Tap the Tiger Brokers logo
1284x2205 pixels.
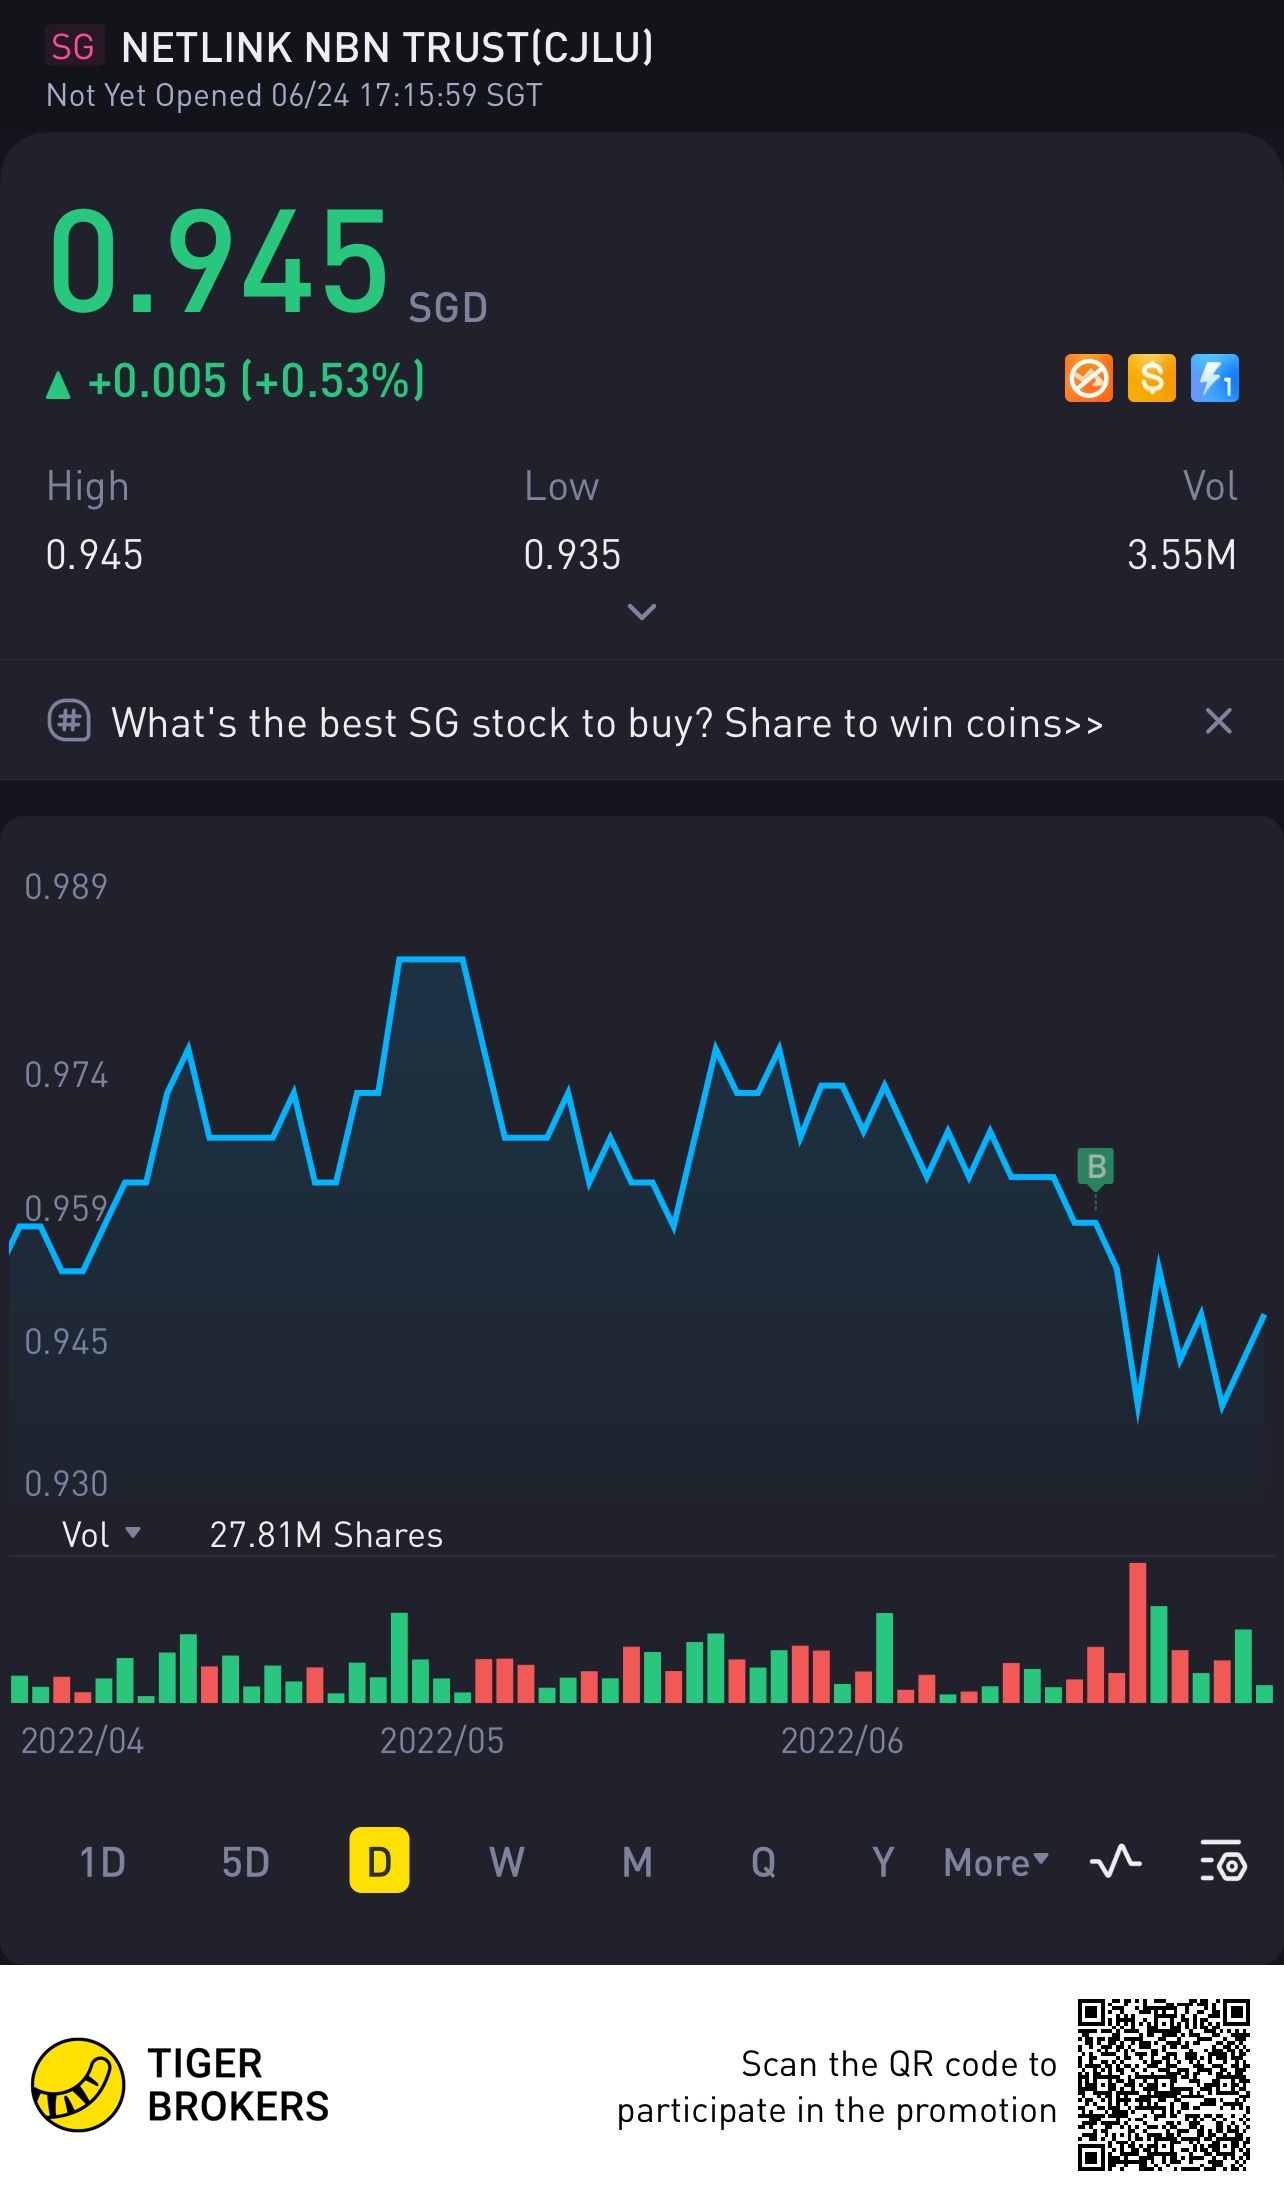[x=78, y=2084]
